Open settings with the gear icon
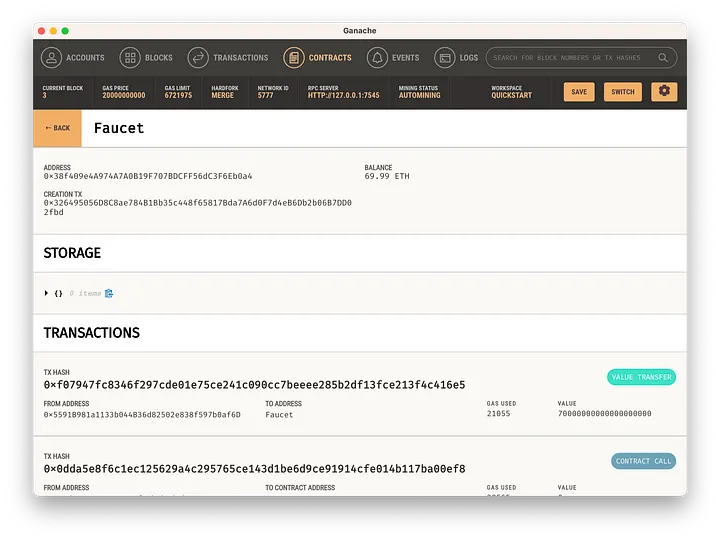The width and height of the screenshot is (720, 540). [664, 91]
